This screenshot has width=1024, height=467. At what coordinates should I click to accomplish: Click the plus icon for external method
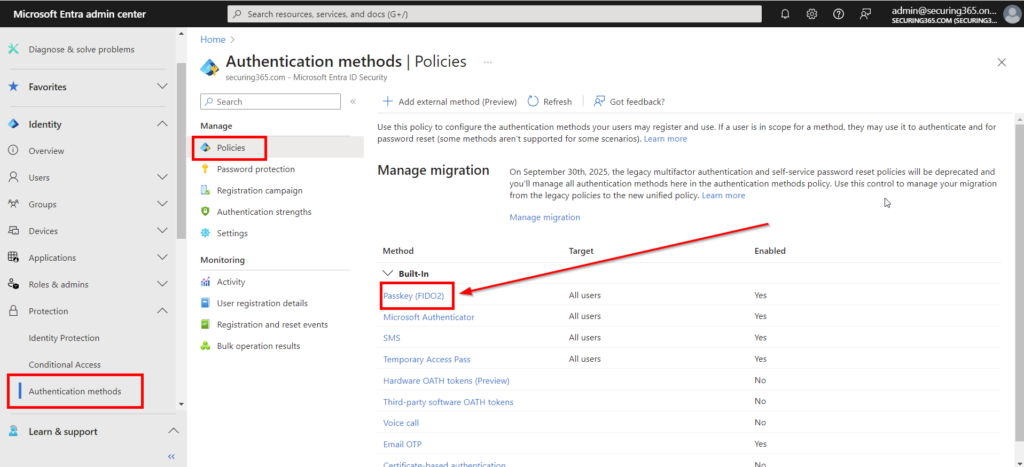click(x=387, y=101)
